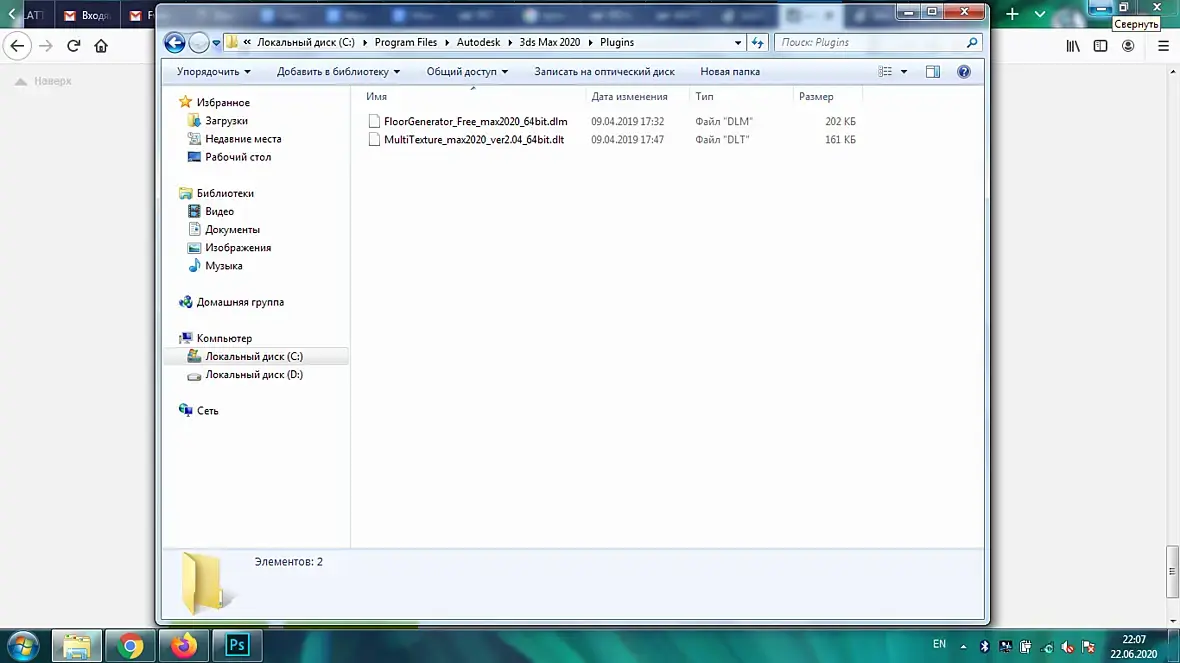This screenshot has height=663, width=1180.
Task: Click the search magnifier icon in Explorer
Action: click(x=972, y=42)
